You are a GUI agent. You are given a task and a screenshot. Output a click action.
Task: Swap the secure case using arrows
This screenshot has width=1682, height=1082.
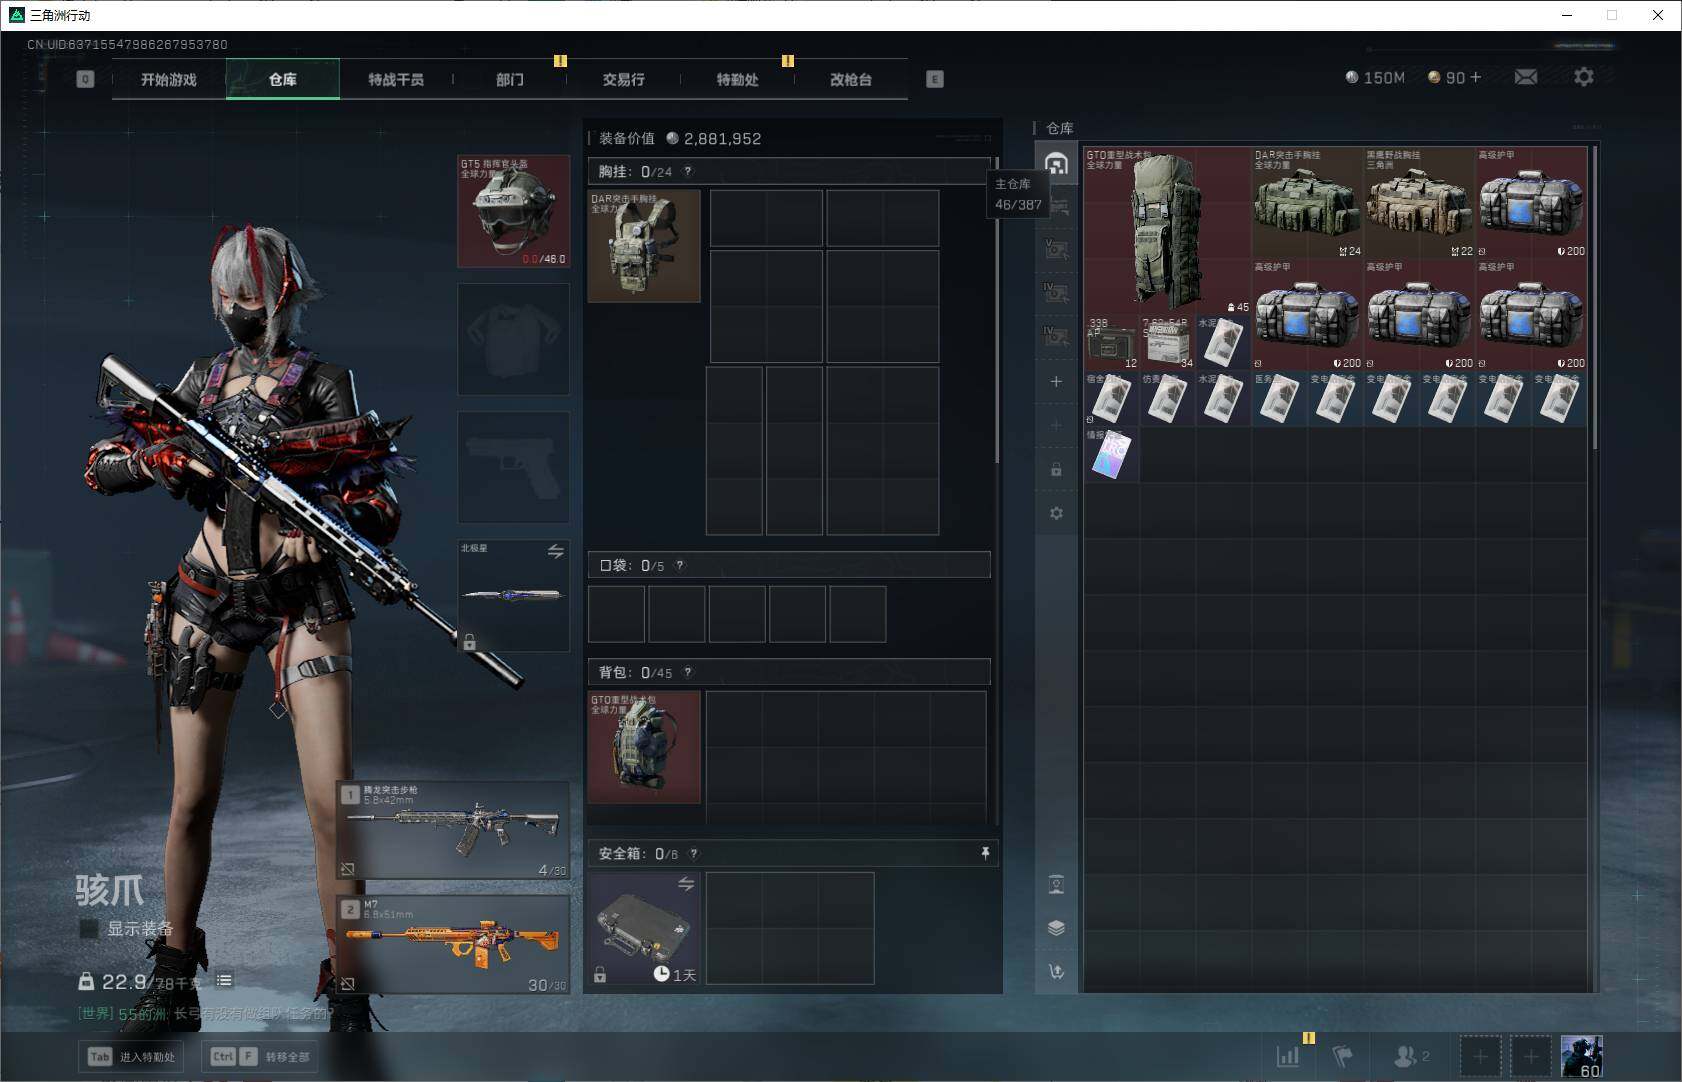(686, 884)
